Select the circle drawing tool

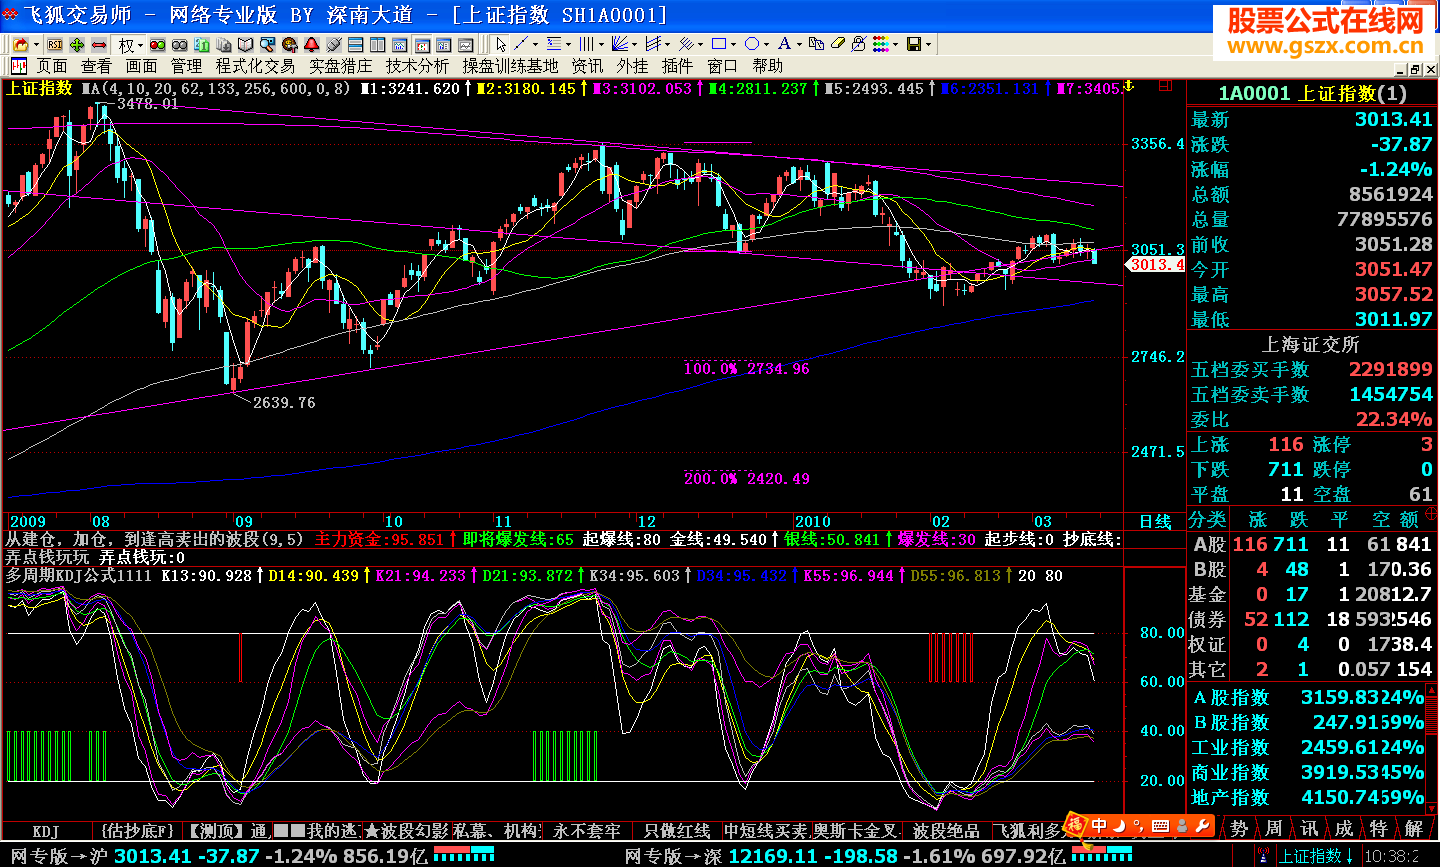(x=752, y=45)
